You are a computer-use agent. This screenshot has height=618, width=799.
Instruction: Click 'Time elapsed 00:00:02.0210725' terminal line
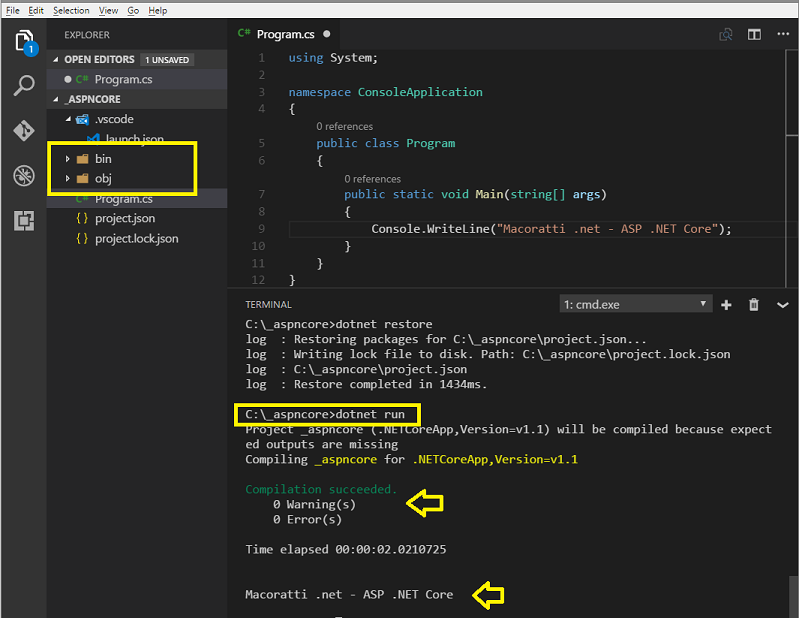click(345, 549)
